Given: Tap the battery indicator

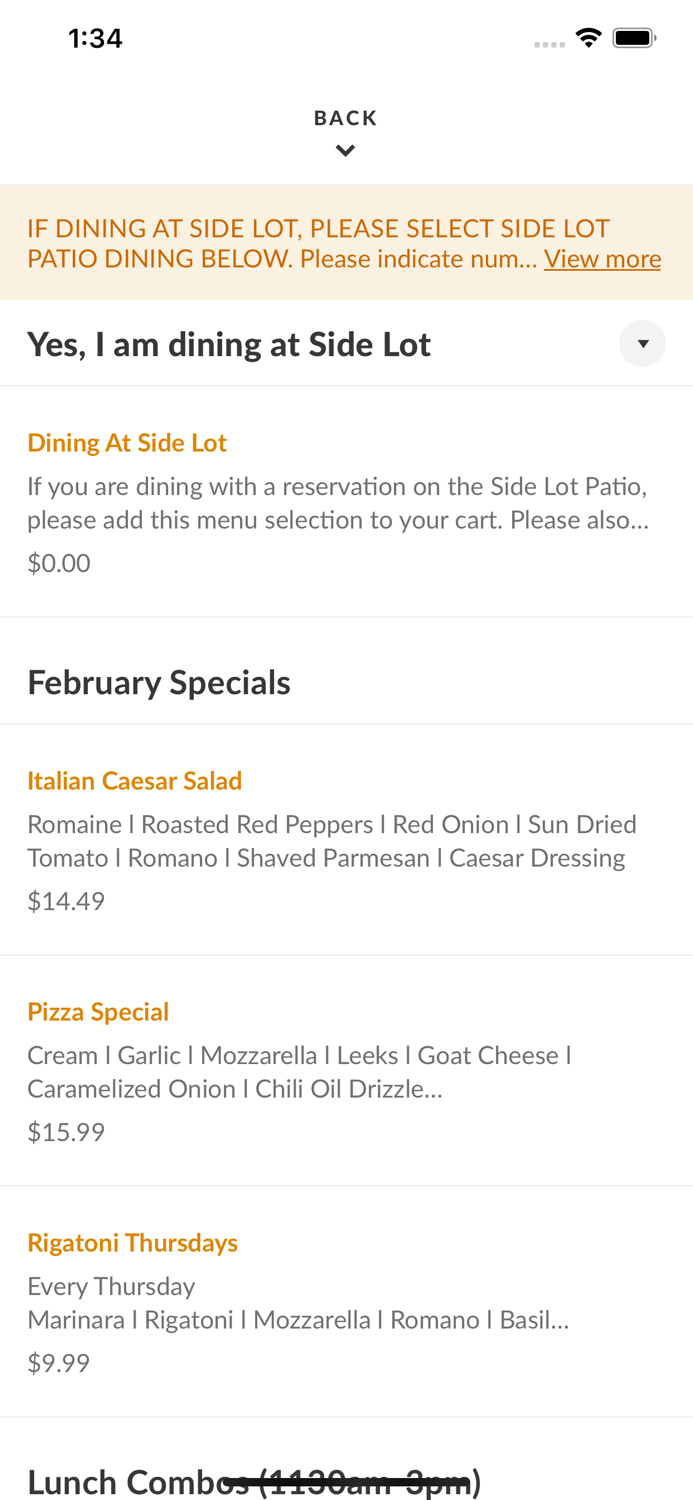Looking at the screenshot, I should [x=632, y=36].
